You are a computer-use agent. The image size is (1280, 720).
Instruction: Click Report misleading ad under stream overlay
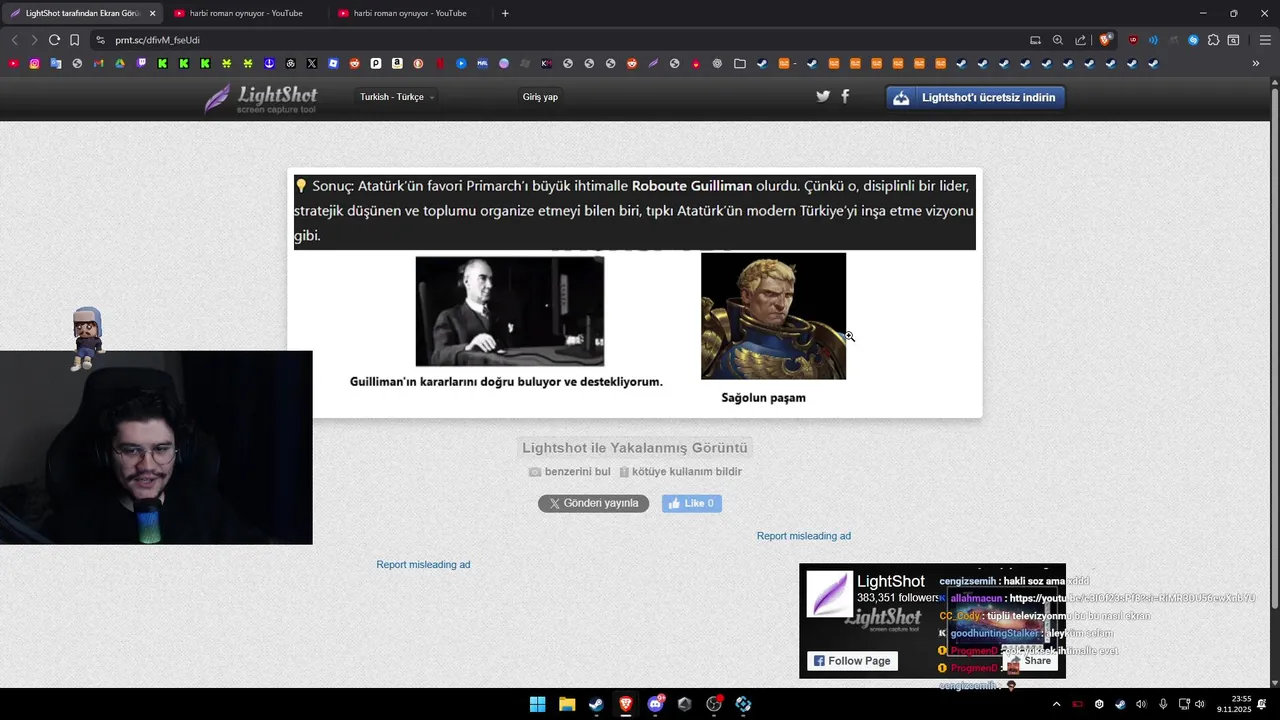click(423, 565)
